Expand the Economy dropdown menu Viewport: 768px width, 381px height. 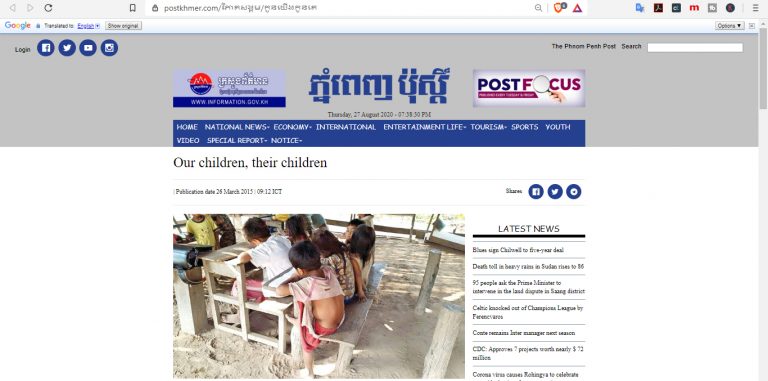[x=292, y=127]
